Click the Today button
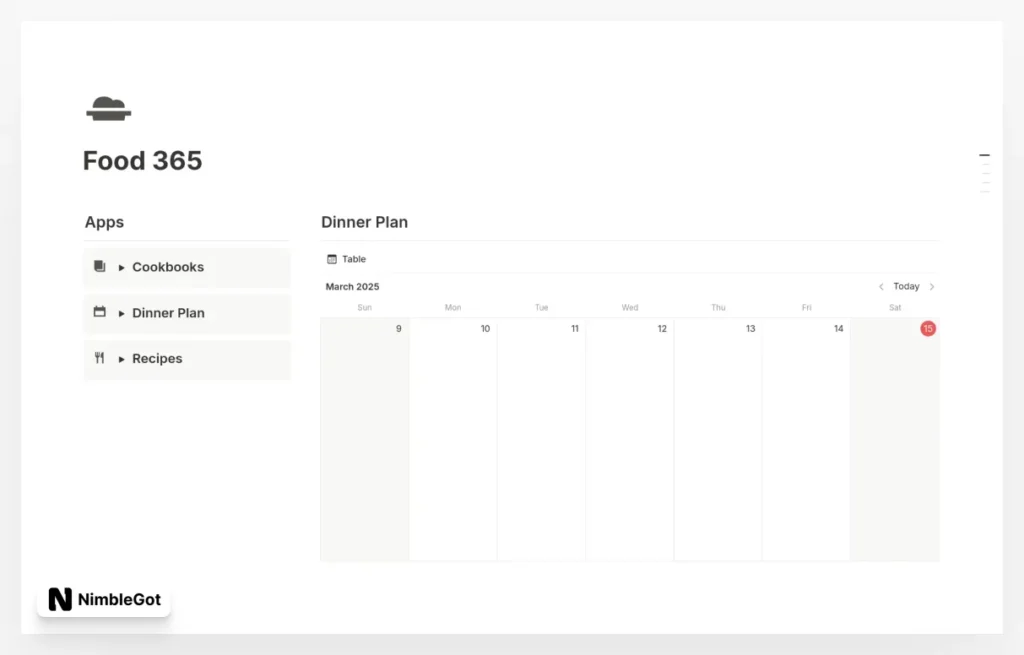 click(x=906, y=287)
